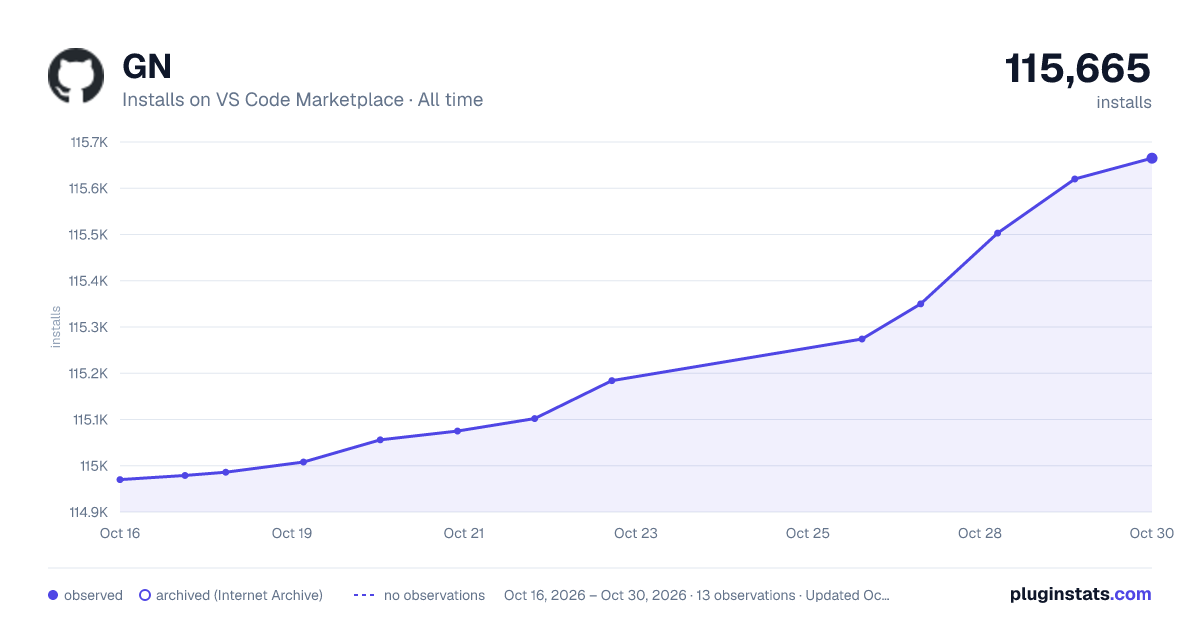
Task: Click the '115.6K' y-axis label
Action: pos(88,188)
